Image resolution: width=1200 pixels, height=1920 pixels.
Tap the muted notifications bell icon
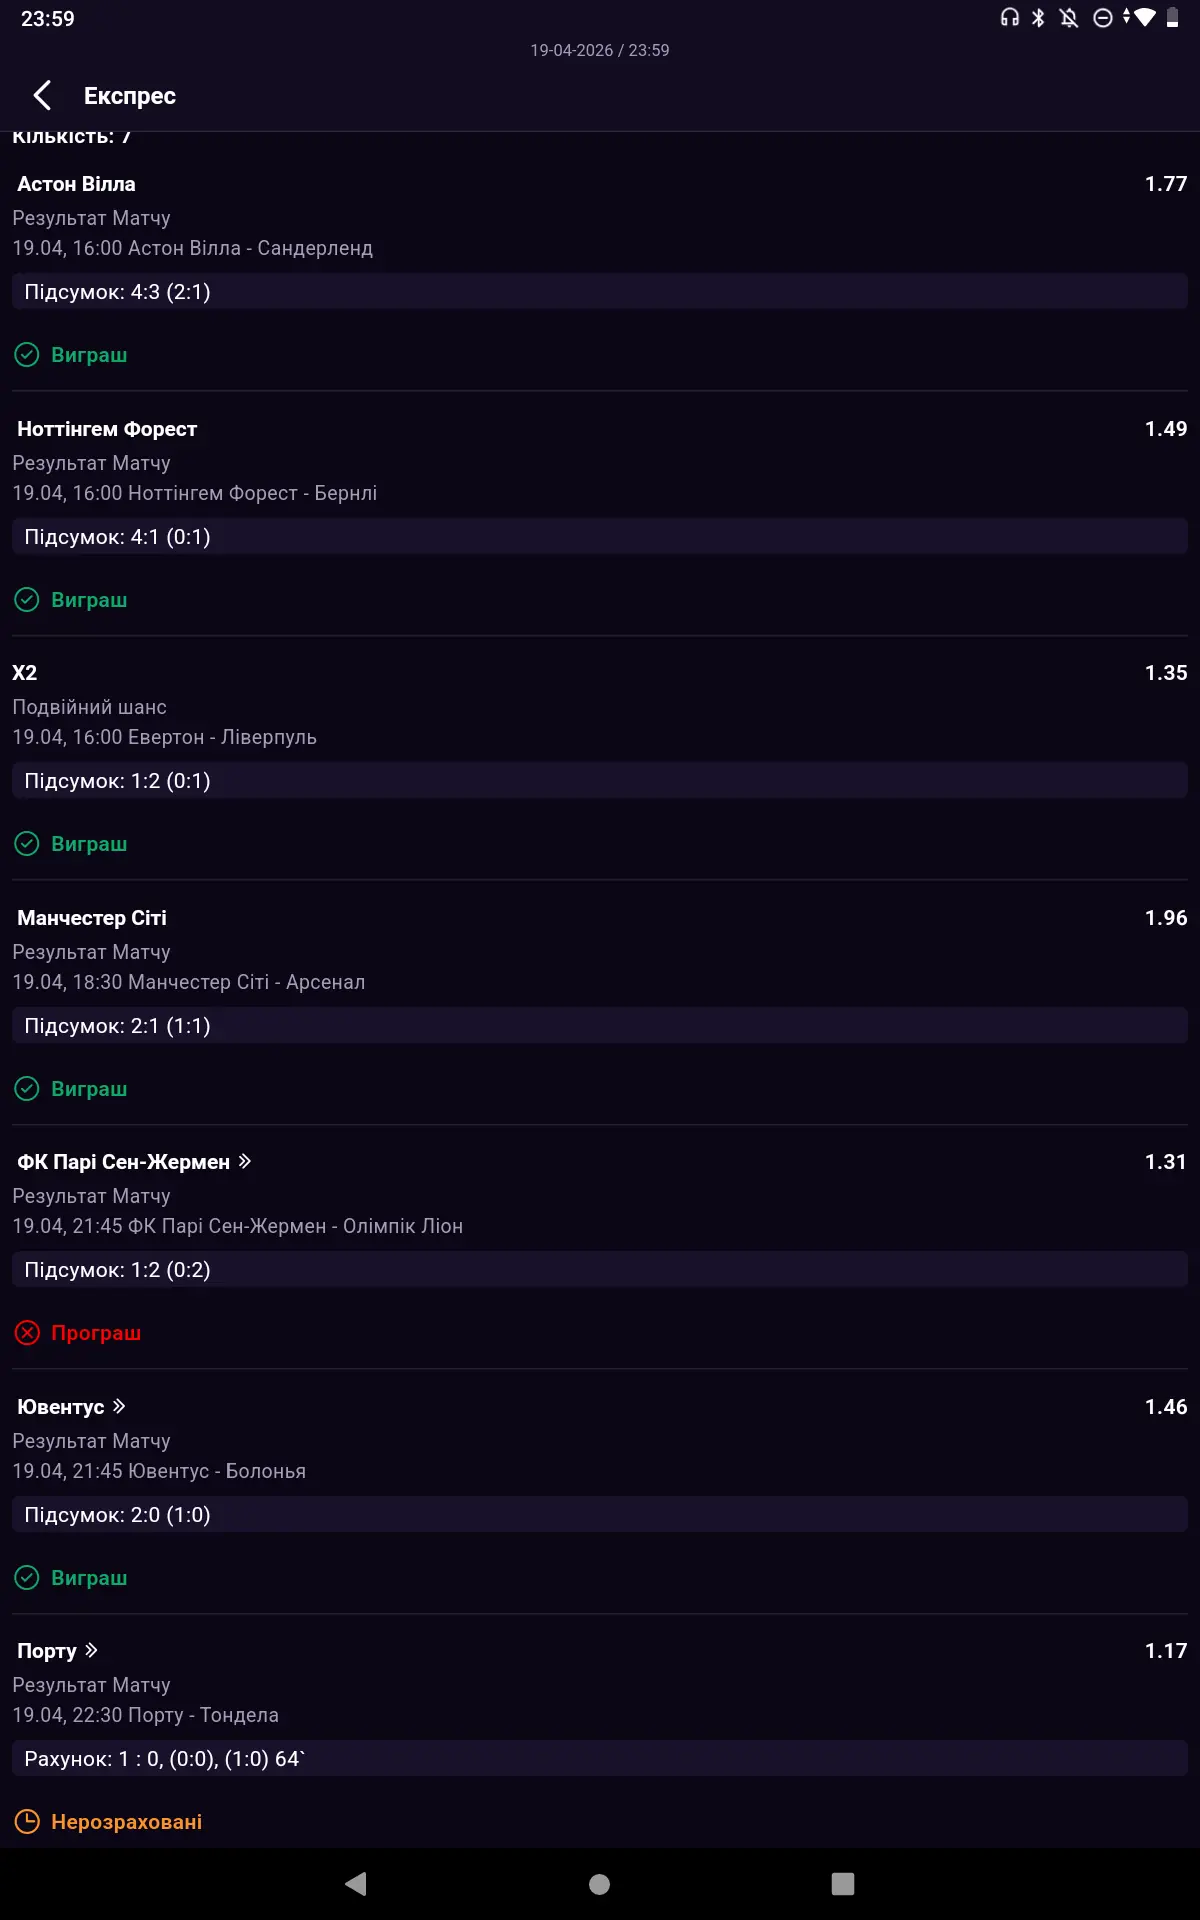click(x=1069, y=18)
